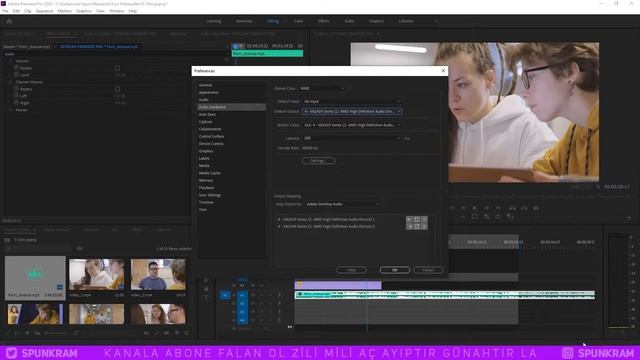Click the audio meters panel
Viewport: 640px width, 360px height.
pos(618,281)
